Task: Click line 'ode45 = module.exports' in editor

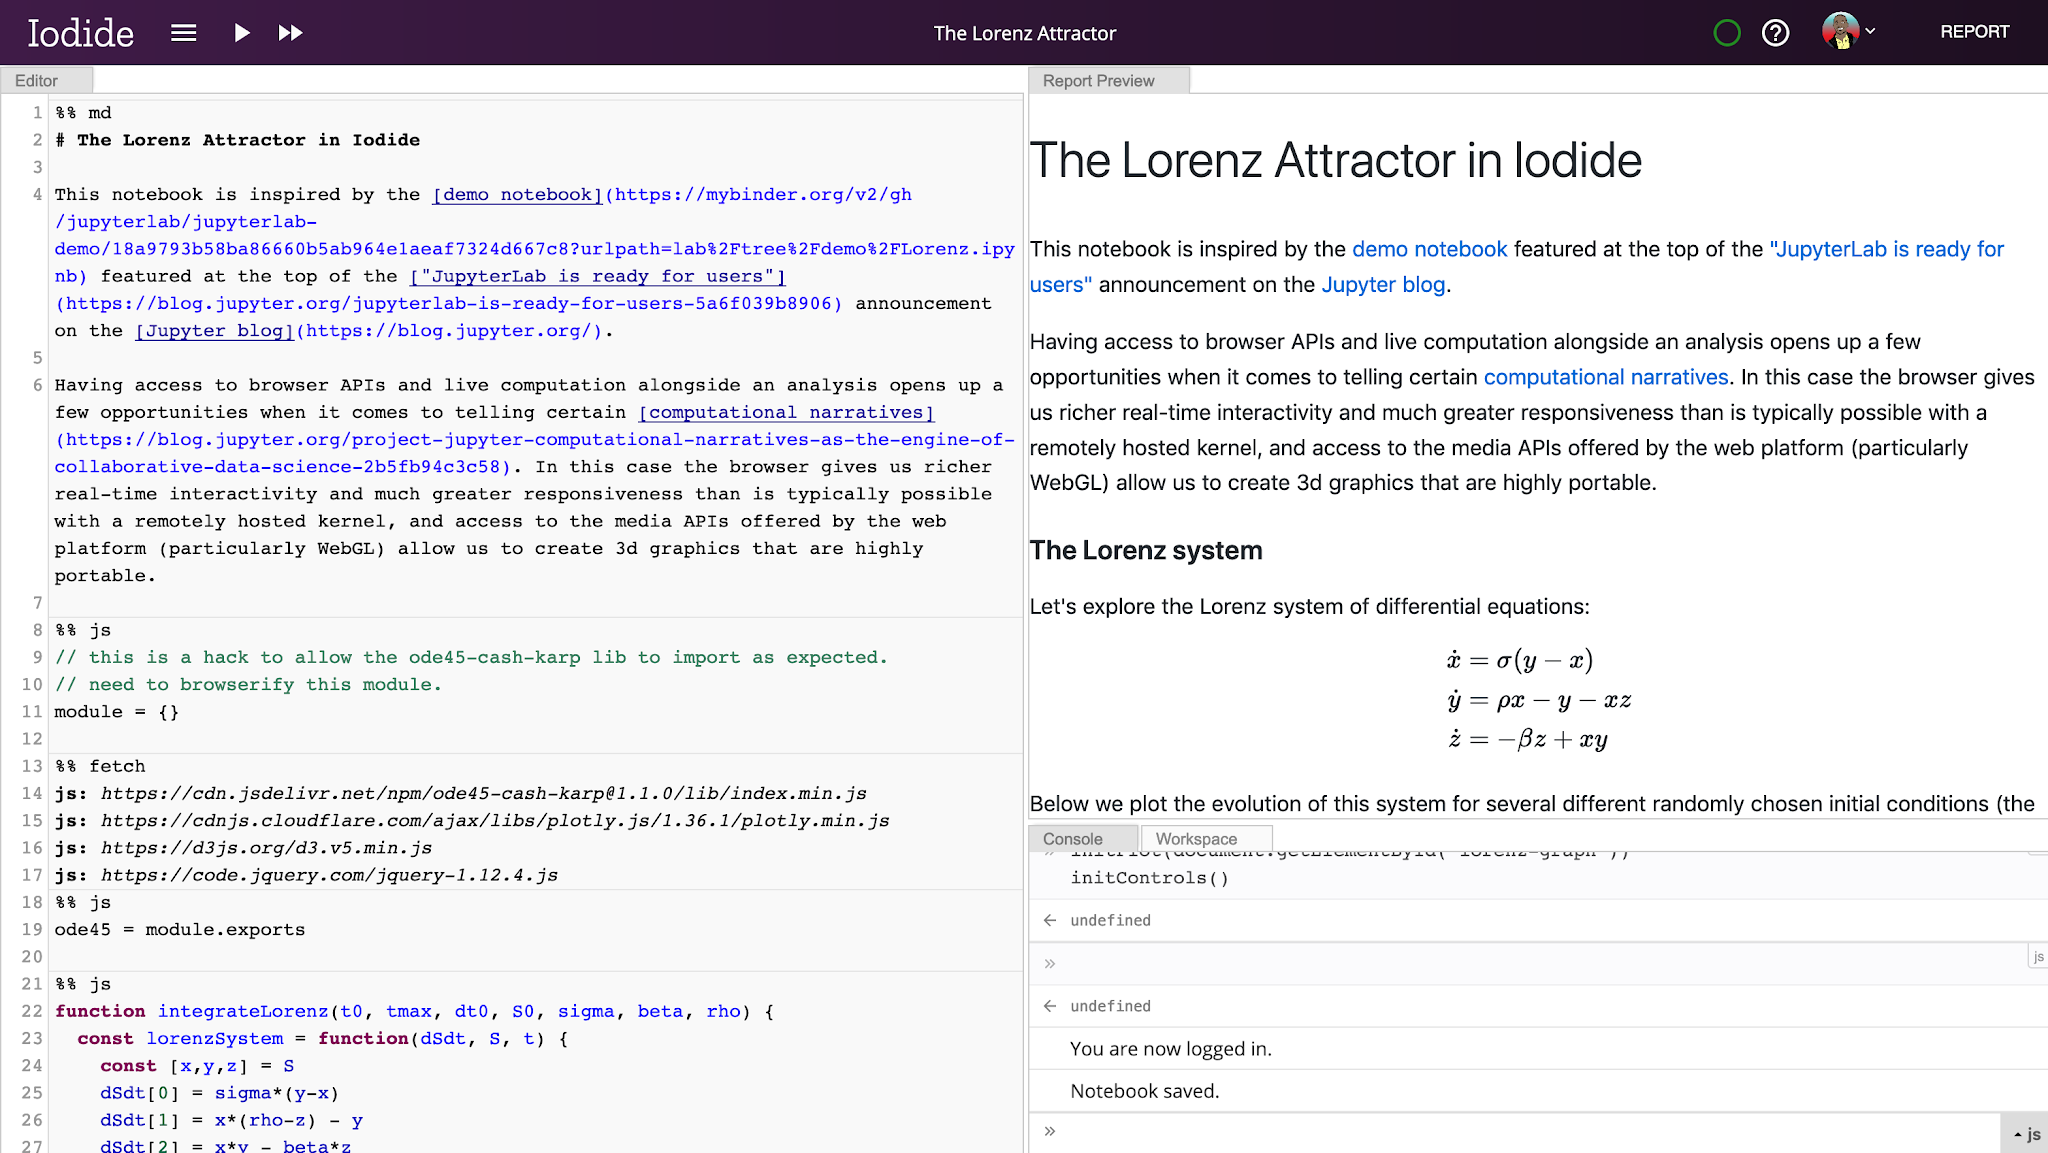Action: [x=180, y=930]
